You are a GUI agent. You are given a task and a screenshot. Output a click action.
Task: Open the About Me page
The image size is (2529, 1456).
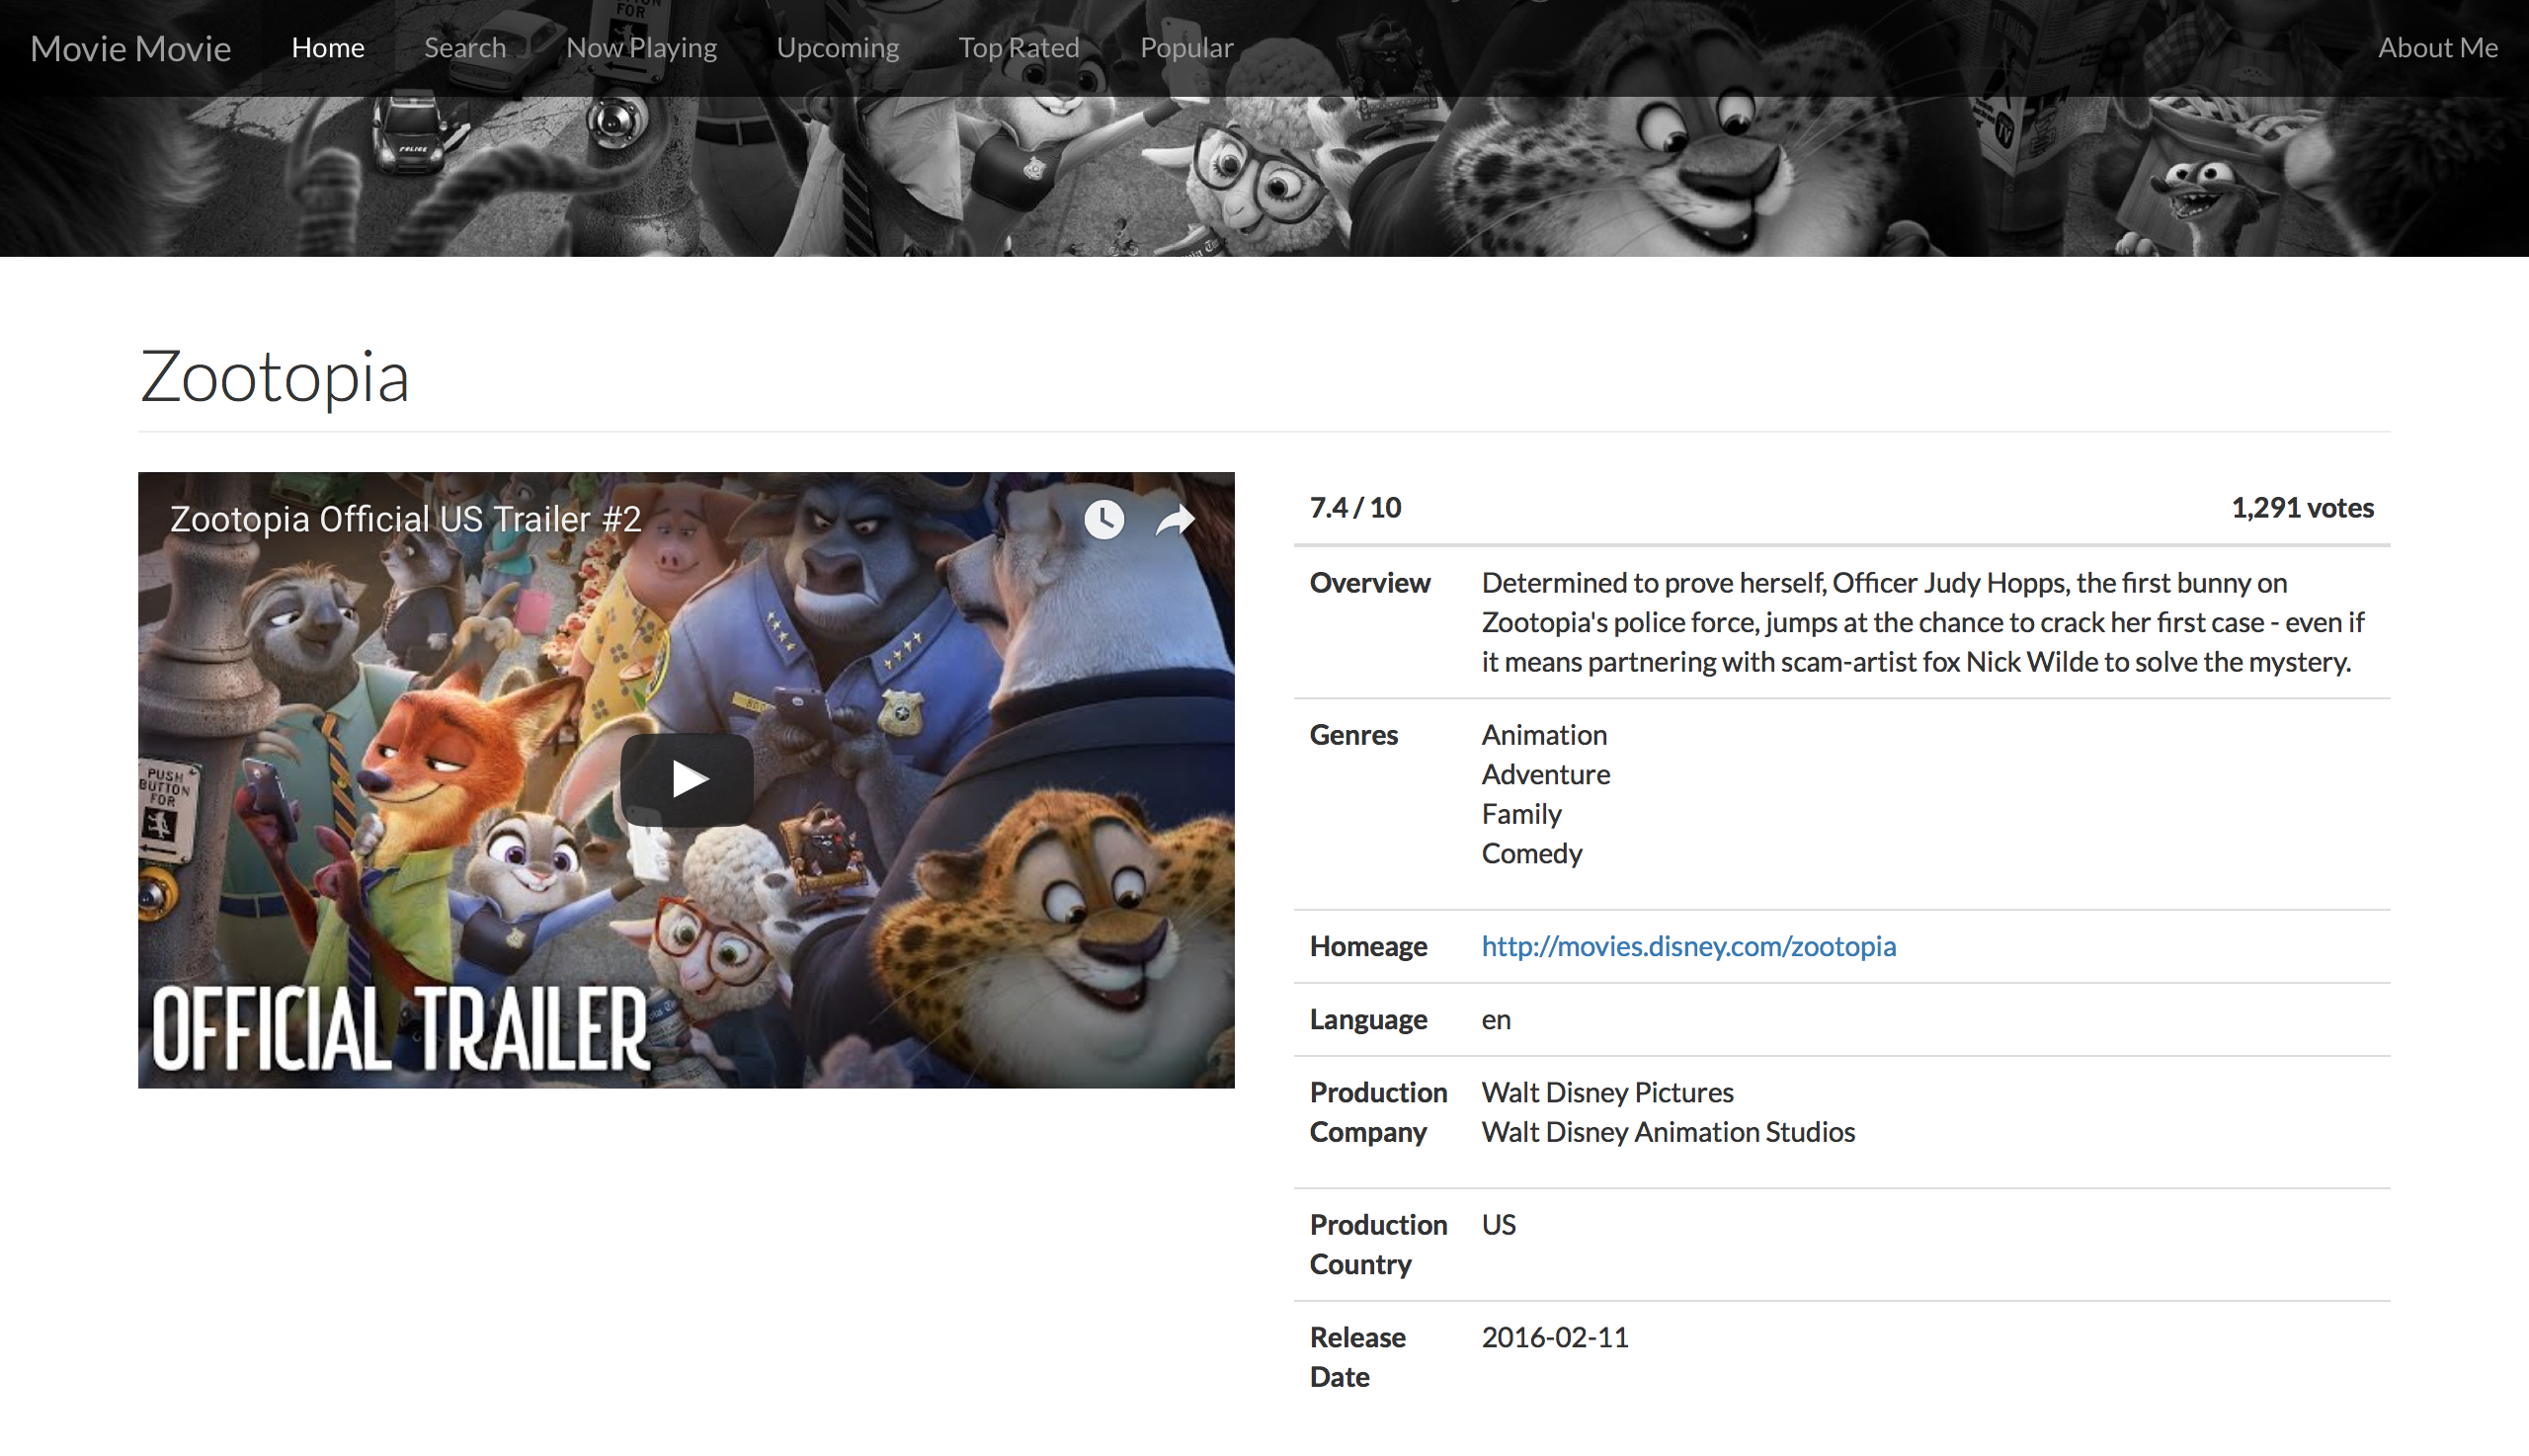coord(2437,47)
